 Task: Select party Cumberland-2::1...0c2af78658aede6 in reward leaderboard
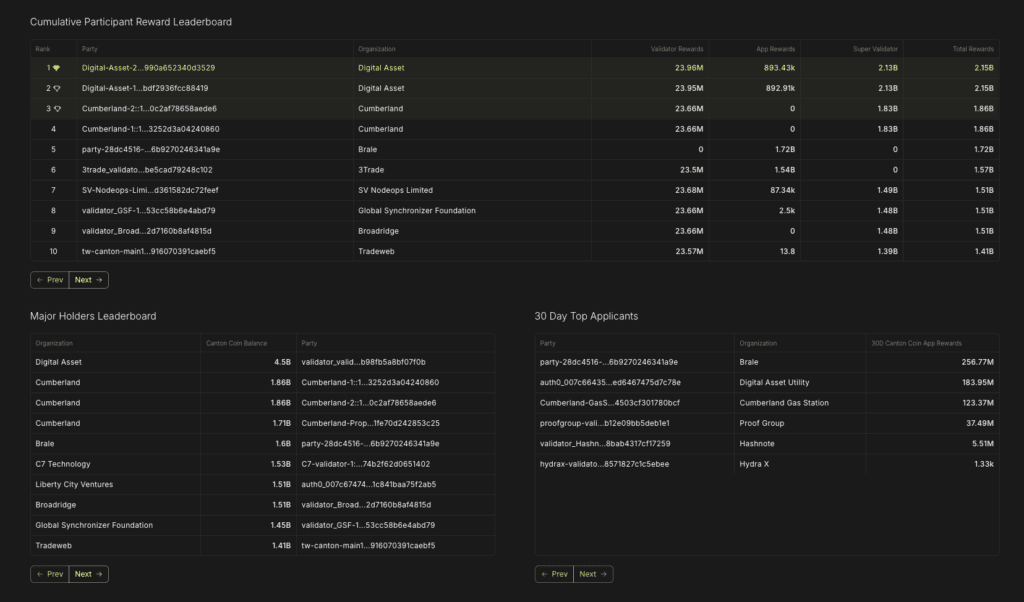[x=149, y=108]
